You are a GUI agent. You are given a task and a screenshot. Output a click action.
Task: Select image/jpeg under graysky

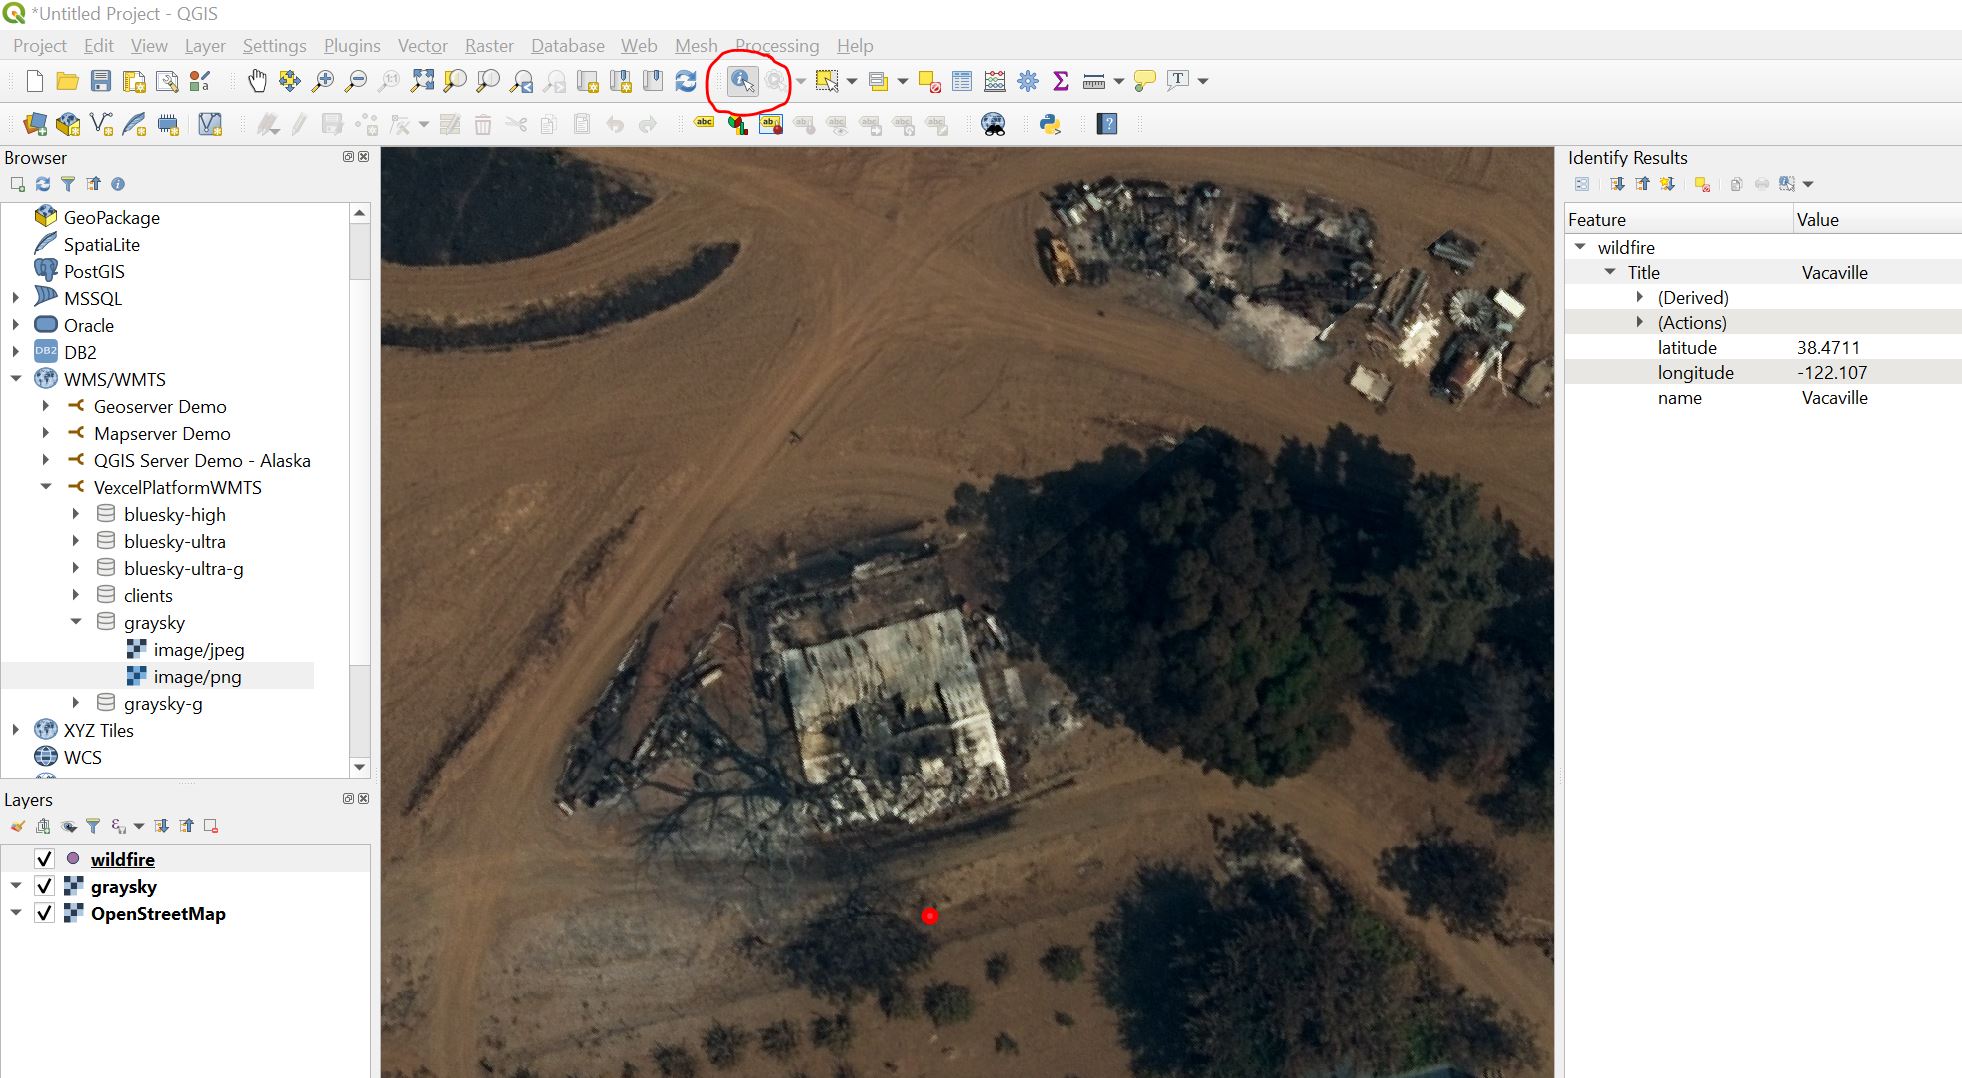click(198, 649)
